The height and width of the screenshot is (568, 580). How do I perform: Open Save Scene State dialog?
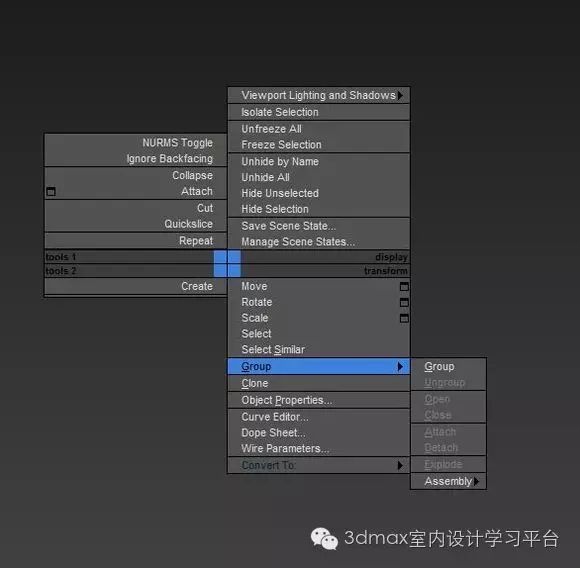(x=318, y=226)
